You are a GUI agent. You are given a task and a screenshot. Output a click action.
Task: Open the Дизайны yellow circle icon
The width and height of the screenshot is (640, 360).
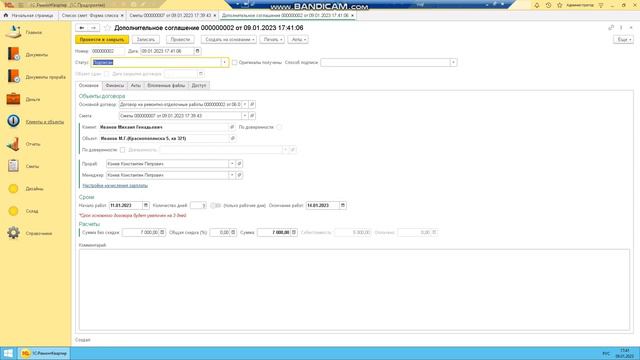pyautogui.click(x=13, y=189)
